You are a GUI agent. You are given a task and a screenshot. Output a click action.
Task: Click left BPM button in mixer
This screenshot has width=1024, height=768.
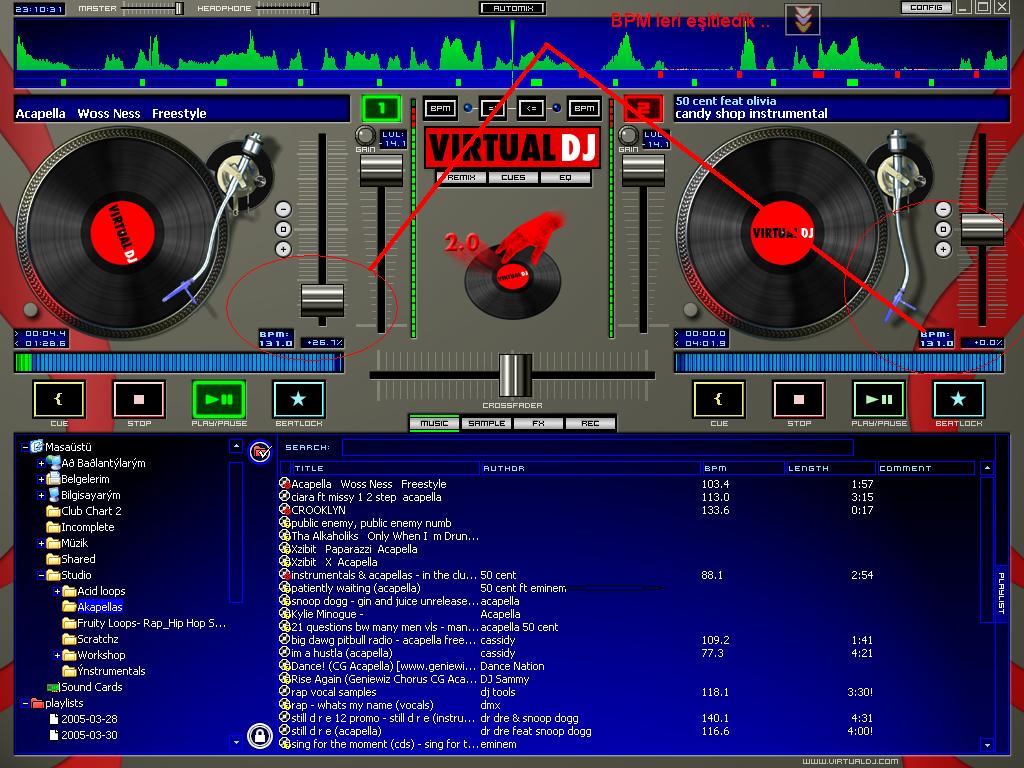click(440, 108)
